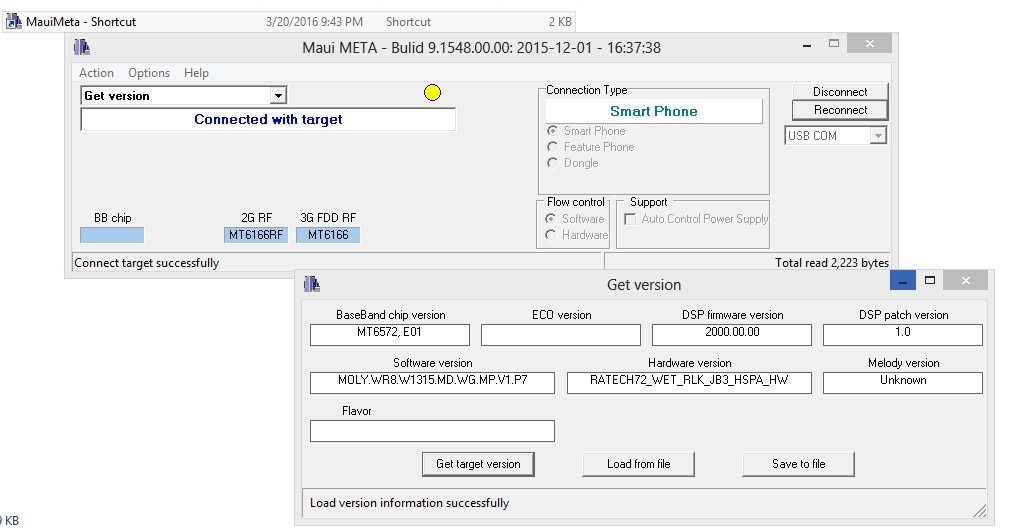Select the Smart Phone radio button
The height and width of the screenshot is (528, 1018).
(x=552, y=131)
